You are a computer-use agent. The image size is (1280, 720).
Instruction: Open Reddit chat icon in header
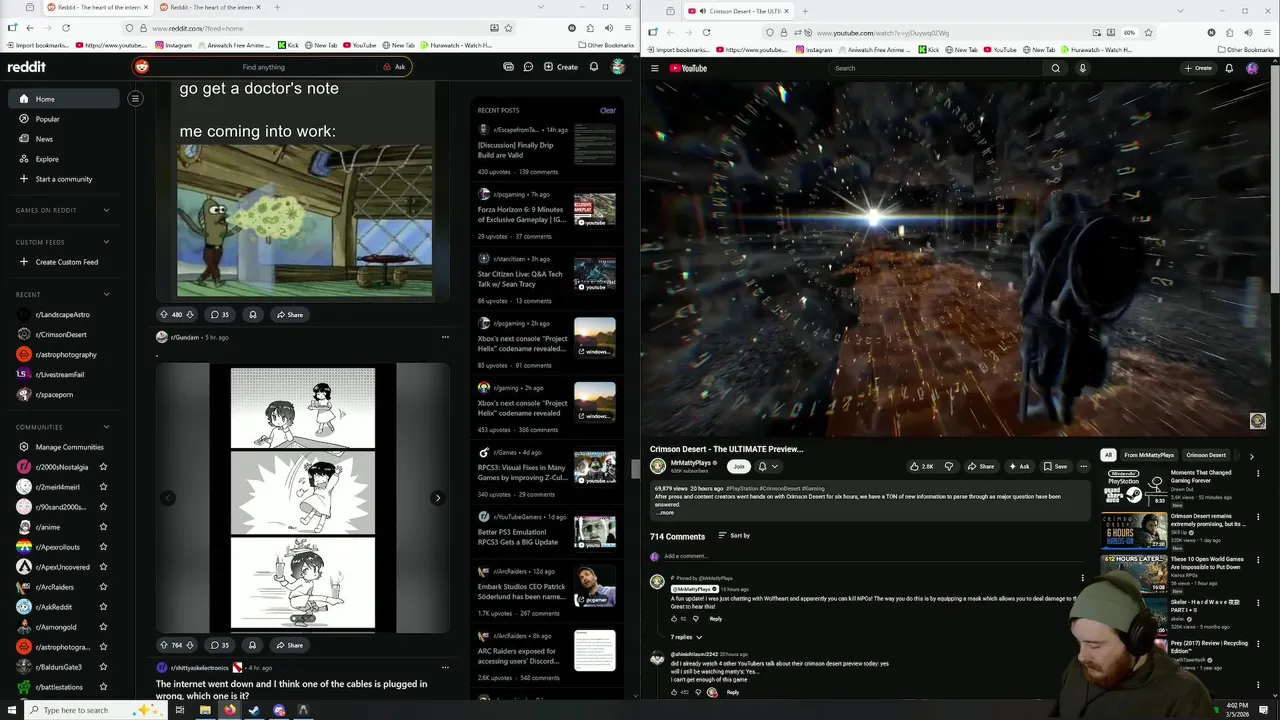528,67
